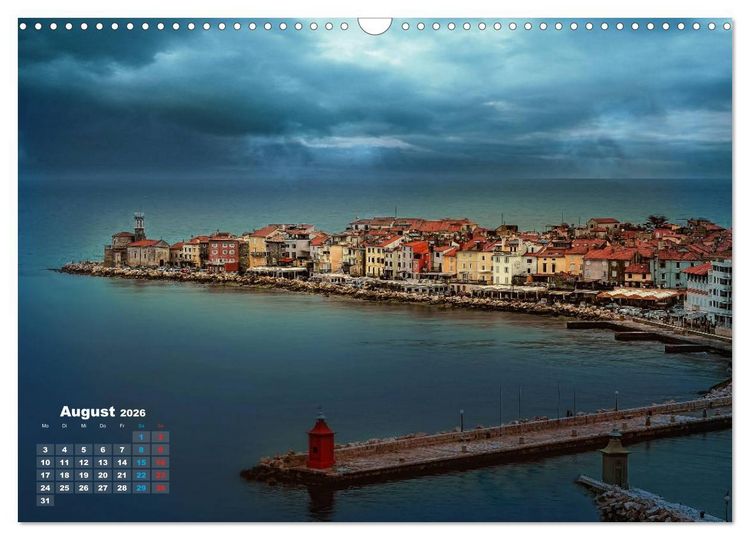Select date 18 in the calendar
This screenshot has height=540, width=750.
65,475
